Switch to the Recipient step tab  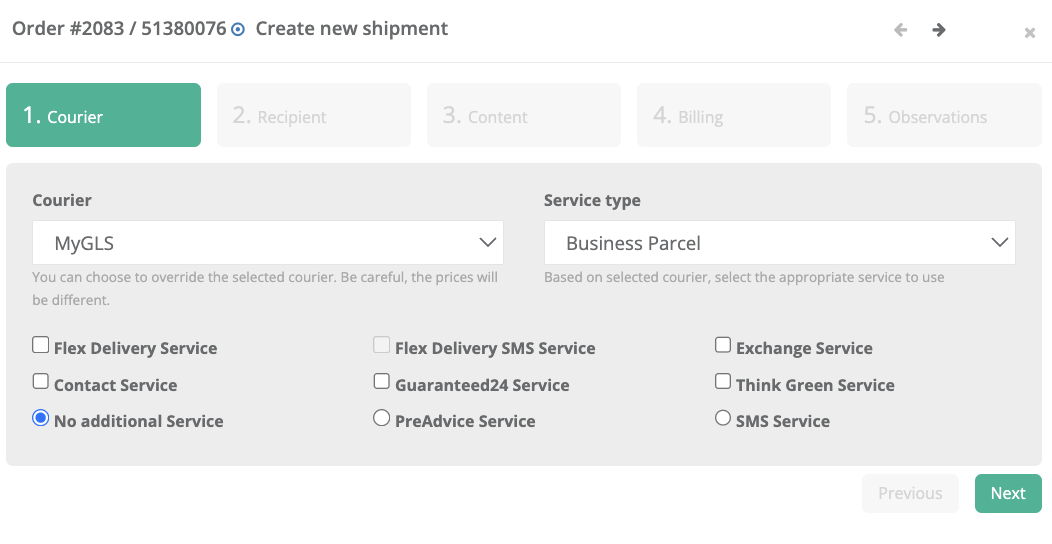coord(314,116)
